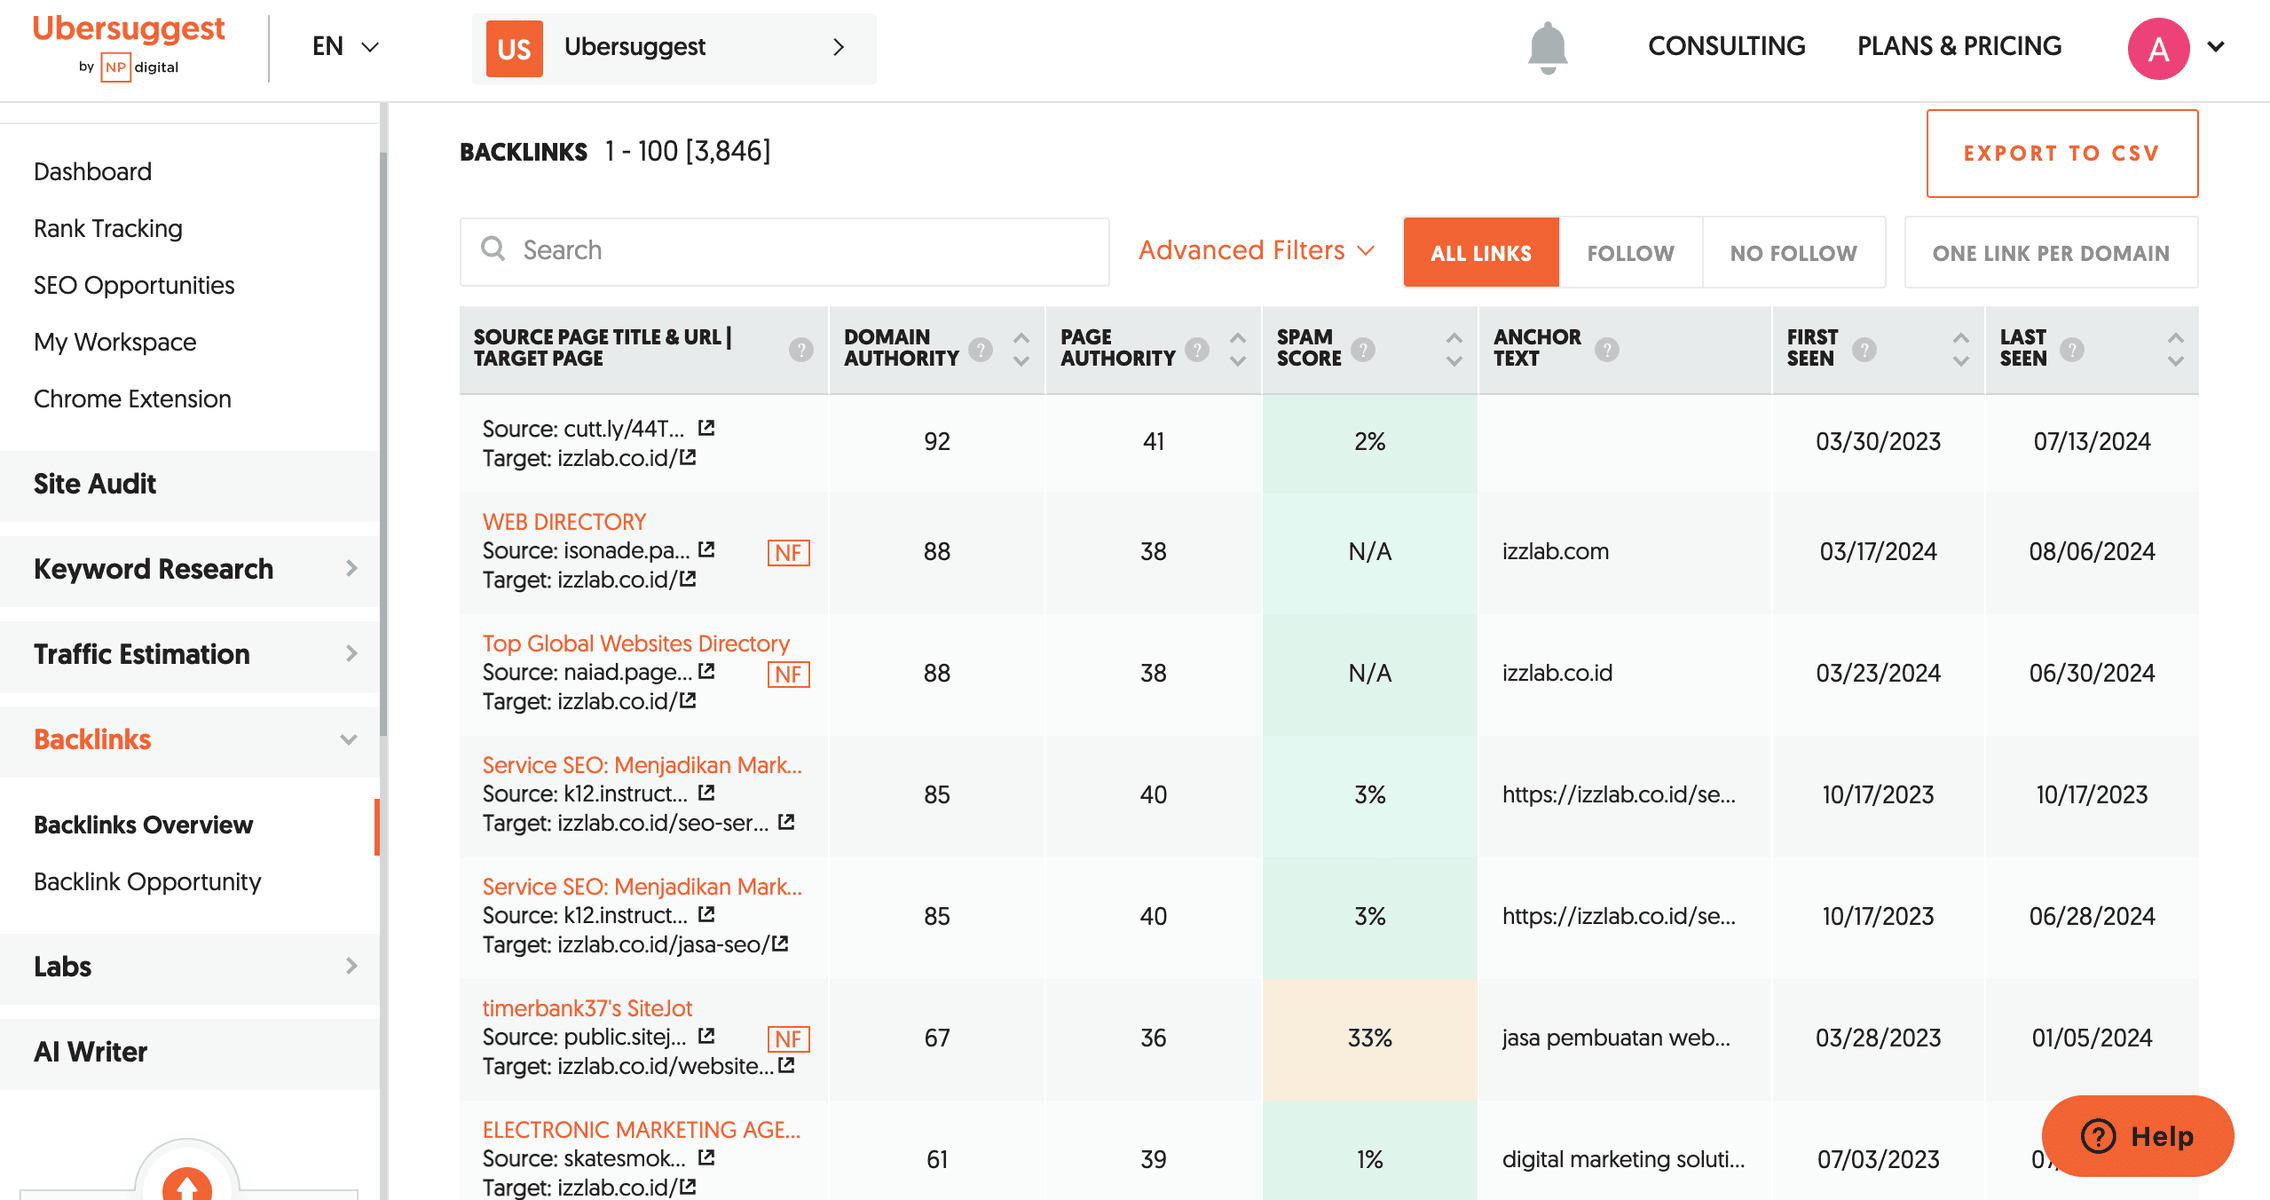Viewport: 2270px width, 1200px height.
Task: Sort by First Seen arrows
Action: [x=1960, y=349]
